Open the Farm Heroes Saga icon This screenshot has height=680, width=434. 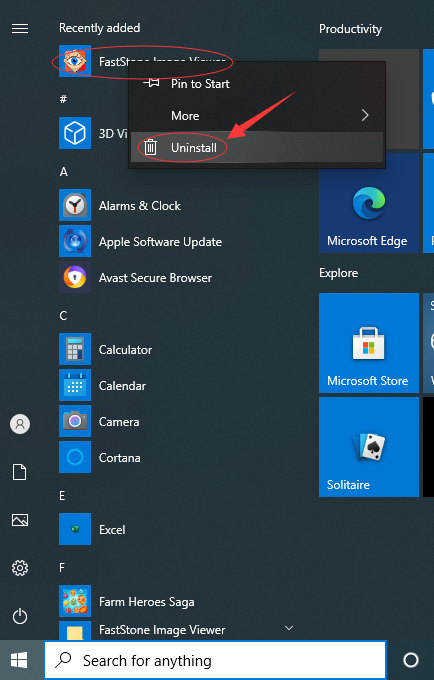point(75,601)
